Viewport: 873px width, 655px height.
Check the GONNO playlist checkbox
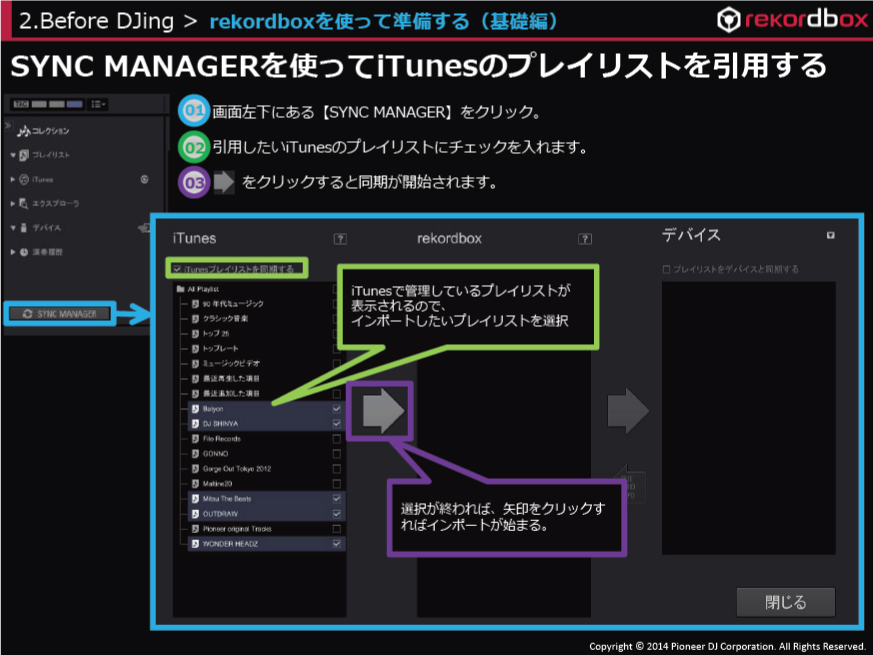(336, 454)
